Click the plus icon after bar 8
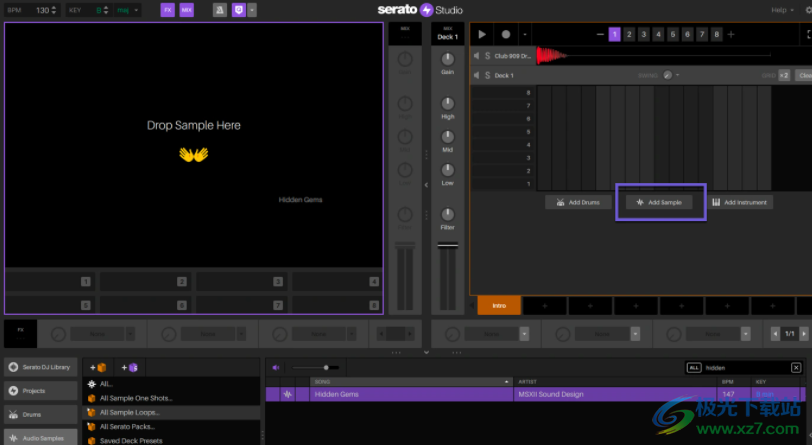 tap(731, 34)
